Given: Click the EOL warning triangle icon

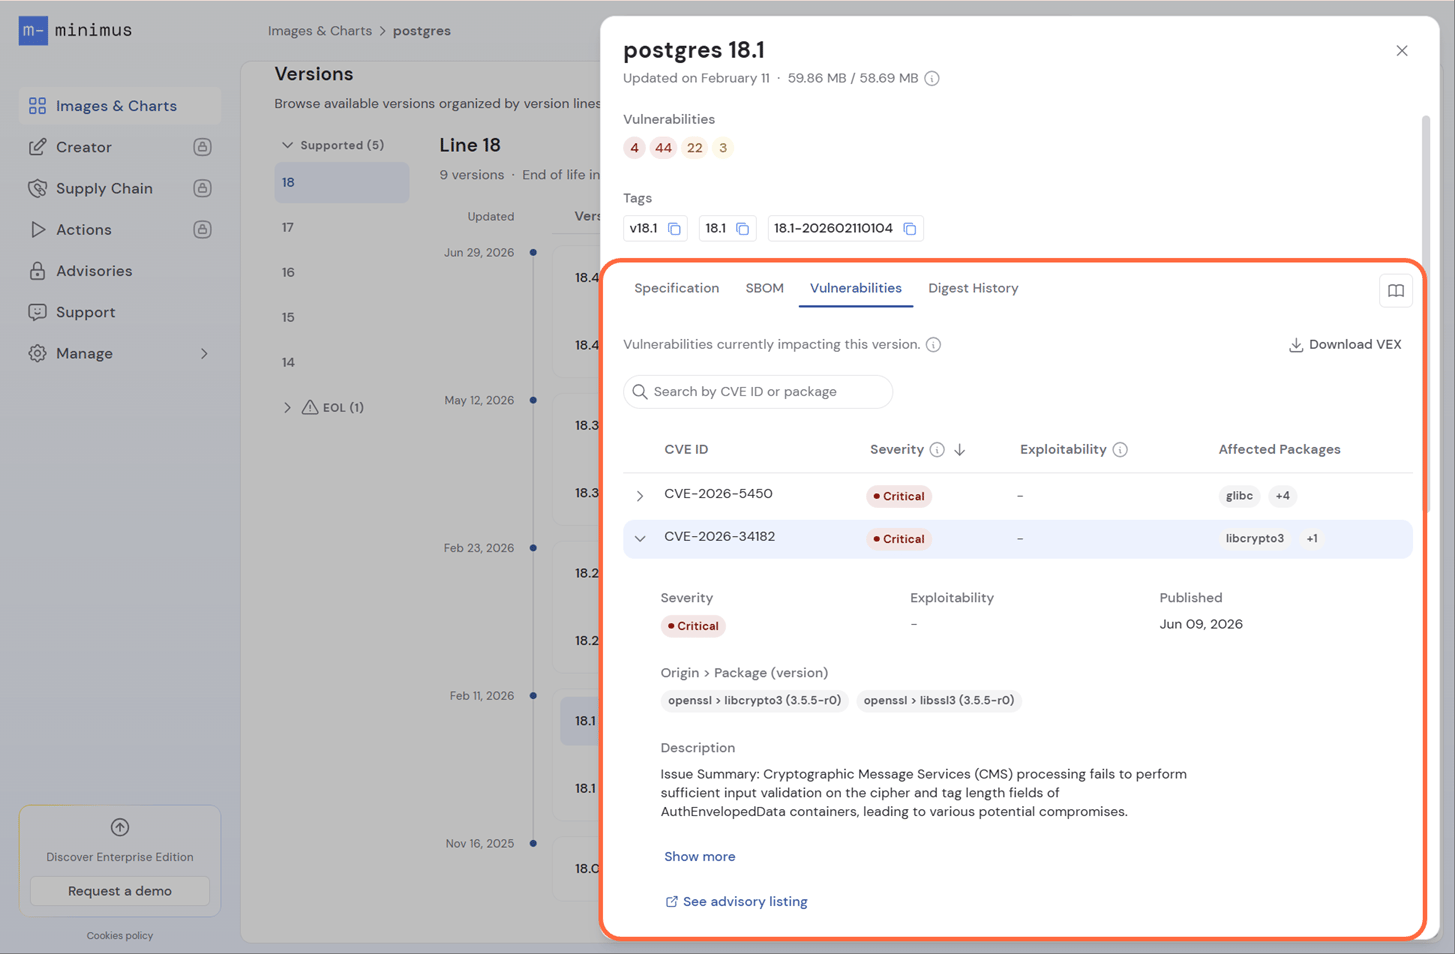Looking at the screenshot, I should [310, 407].
